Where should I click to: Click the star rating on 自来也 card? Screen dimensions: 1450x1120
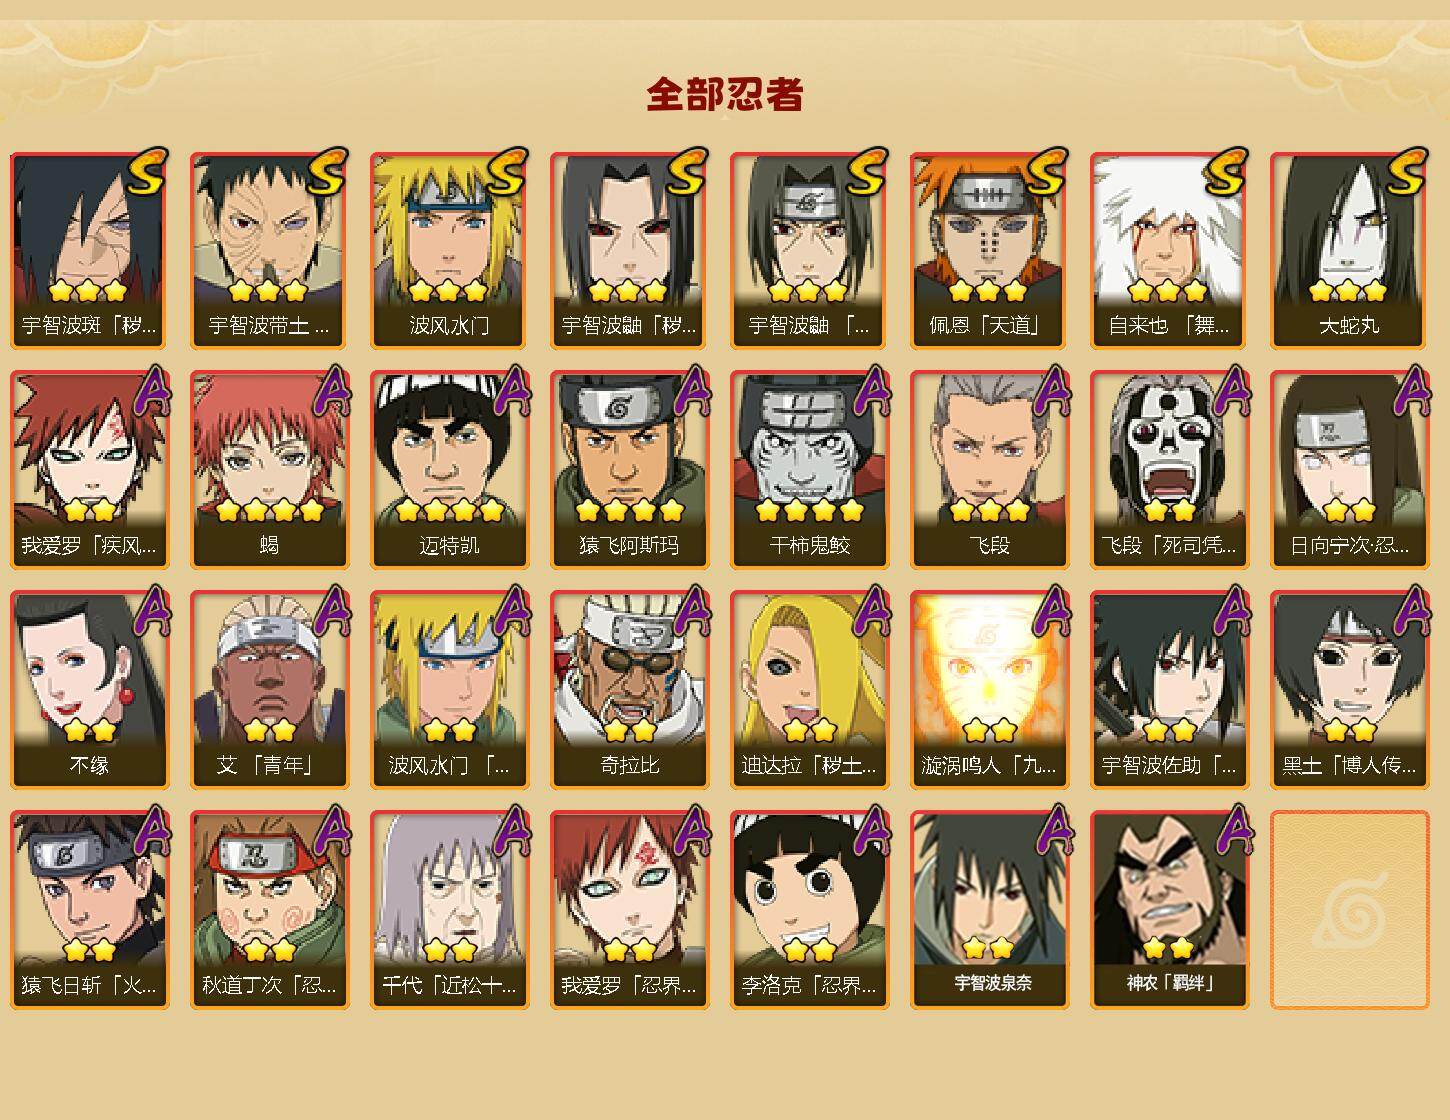1168,291
